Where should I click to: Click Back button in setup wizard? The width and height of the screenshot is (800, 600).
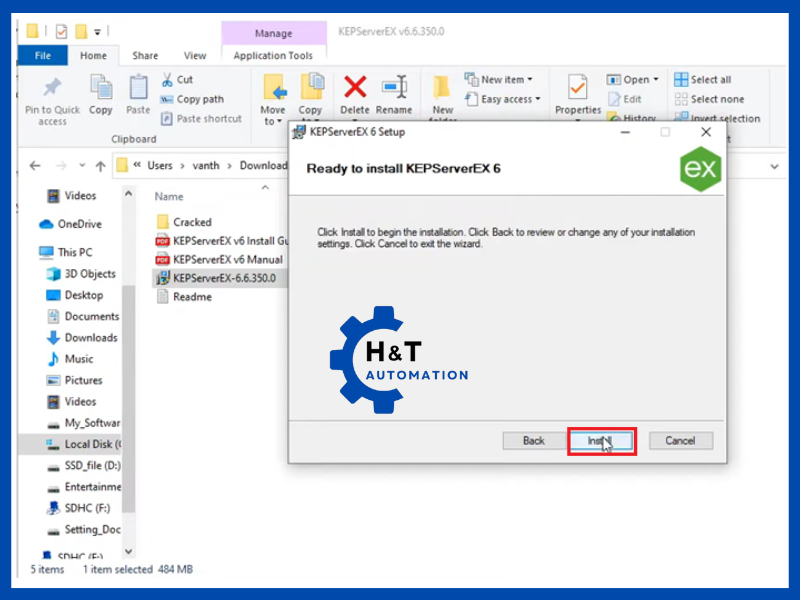[x=534, y=441]
